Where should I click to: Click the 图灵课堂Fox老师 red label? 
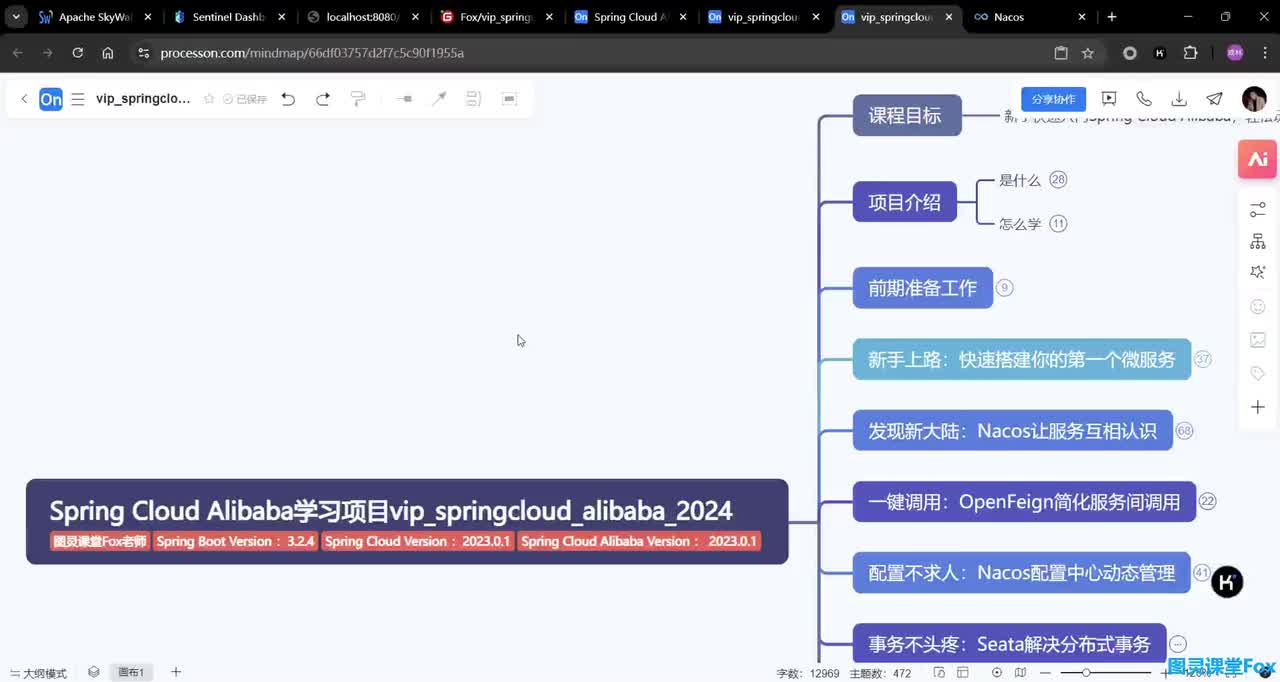[x=100, y=541]
